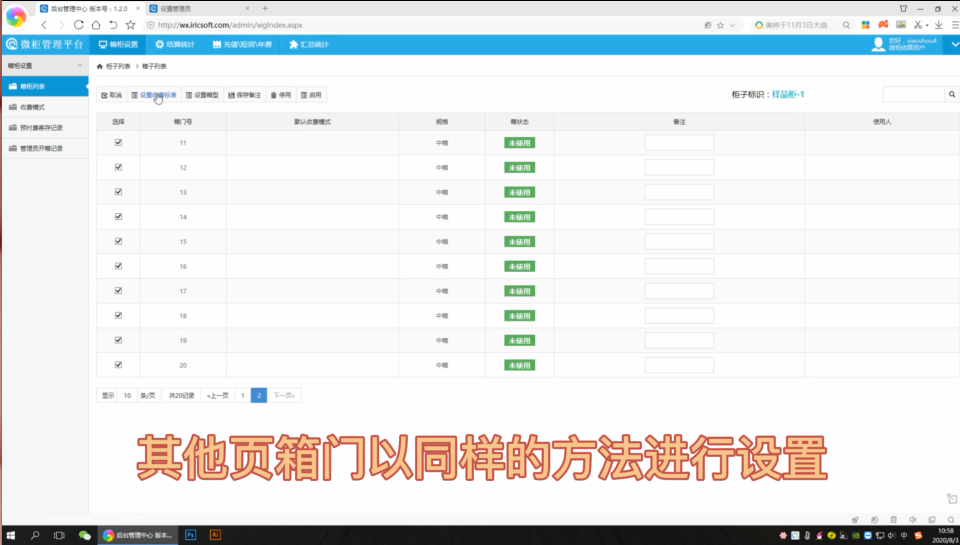
Task: Click the 设置箱型 toolbar button
Action: (202, 95)
